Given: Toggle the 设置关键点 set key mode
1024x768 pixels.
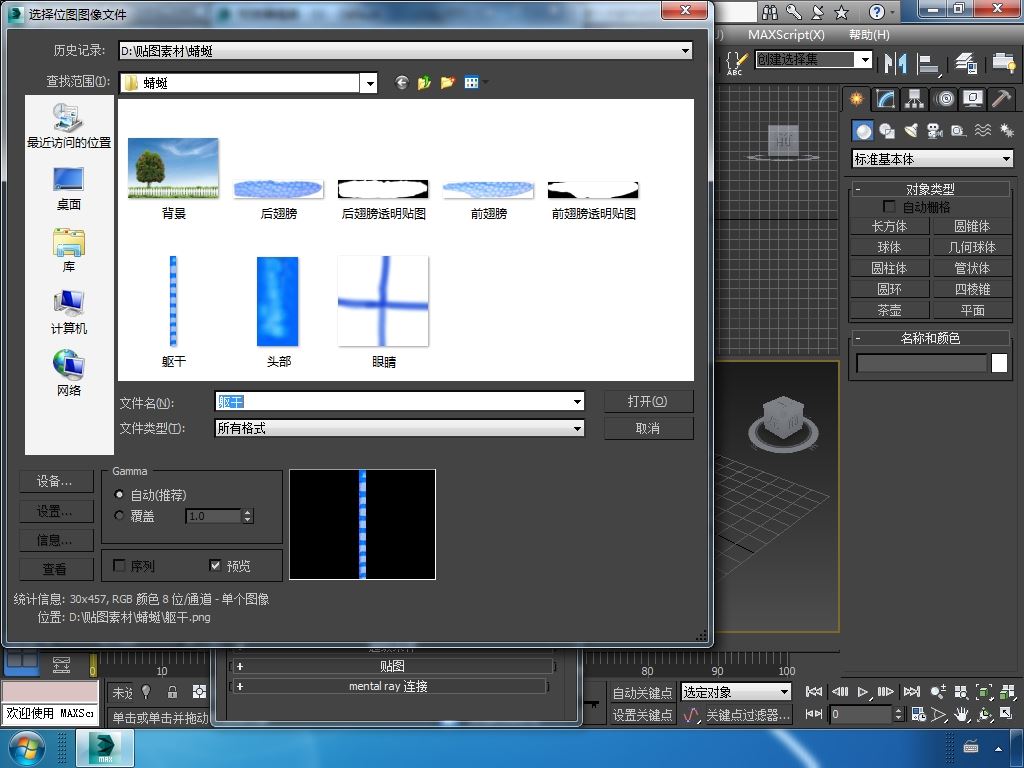Looking at the screenshot, I should (642, 715).
